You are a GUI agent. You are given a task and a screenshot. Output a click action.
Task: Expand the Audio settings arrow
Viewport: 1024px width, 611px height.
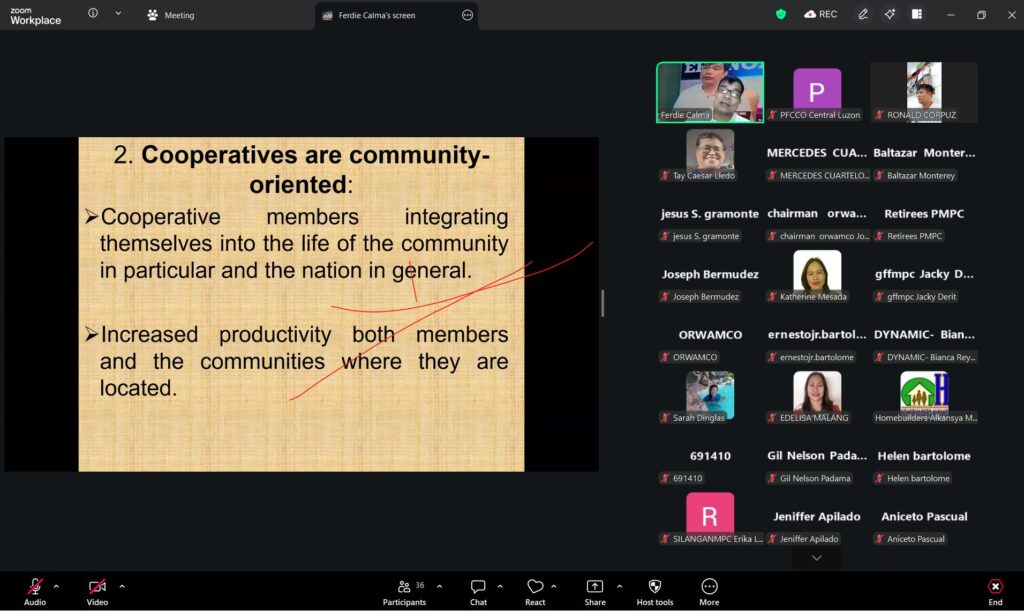coord(56,586)
